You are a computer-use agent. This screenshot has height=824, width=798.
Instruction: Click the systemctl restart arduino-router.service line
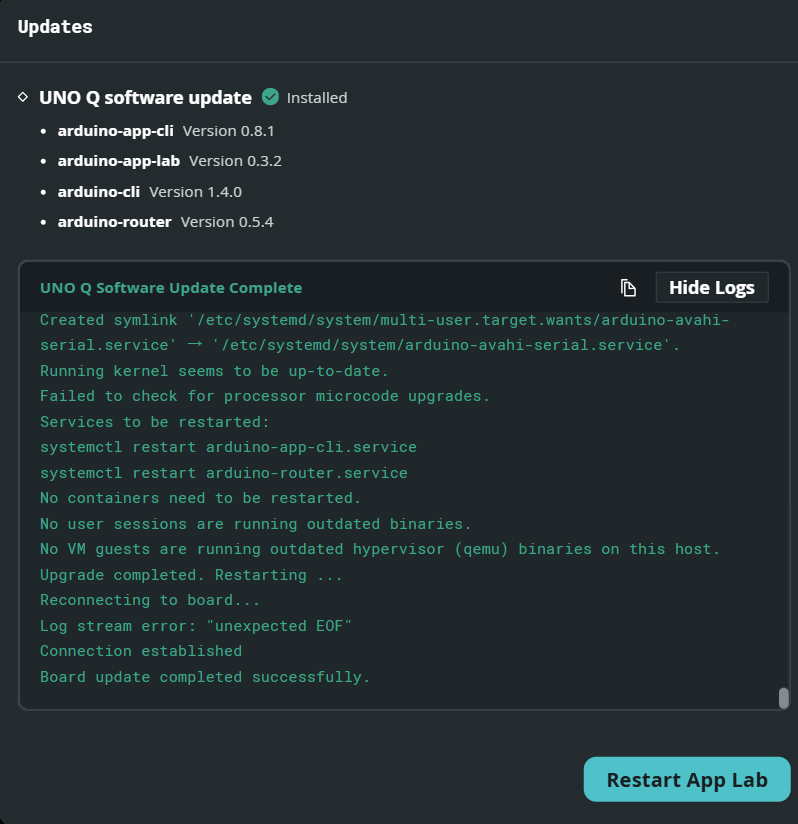pos(224,473)
